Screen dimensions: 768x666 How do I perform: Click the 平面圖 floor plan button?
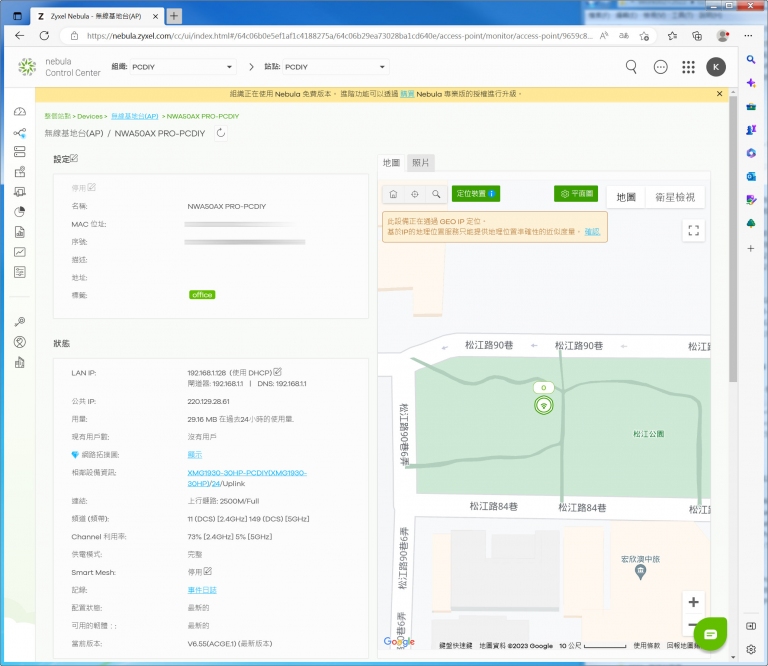[x=576, y=194]
